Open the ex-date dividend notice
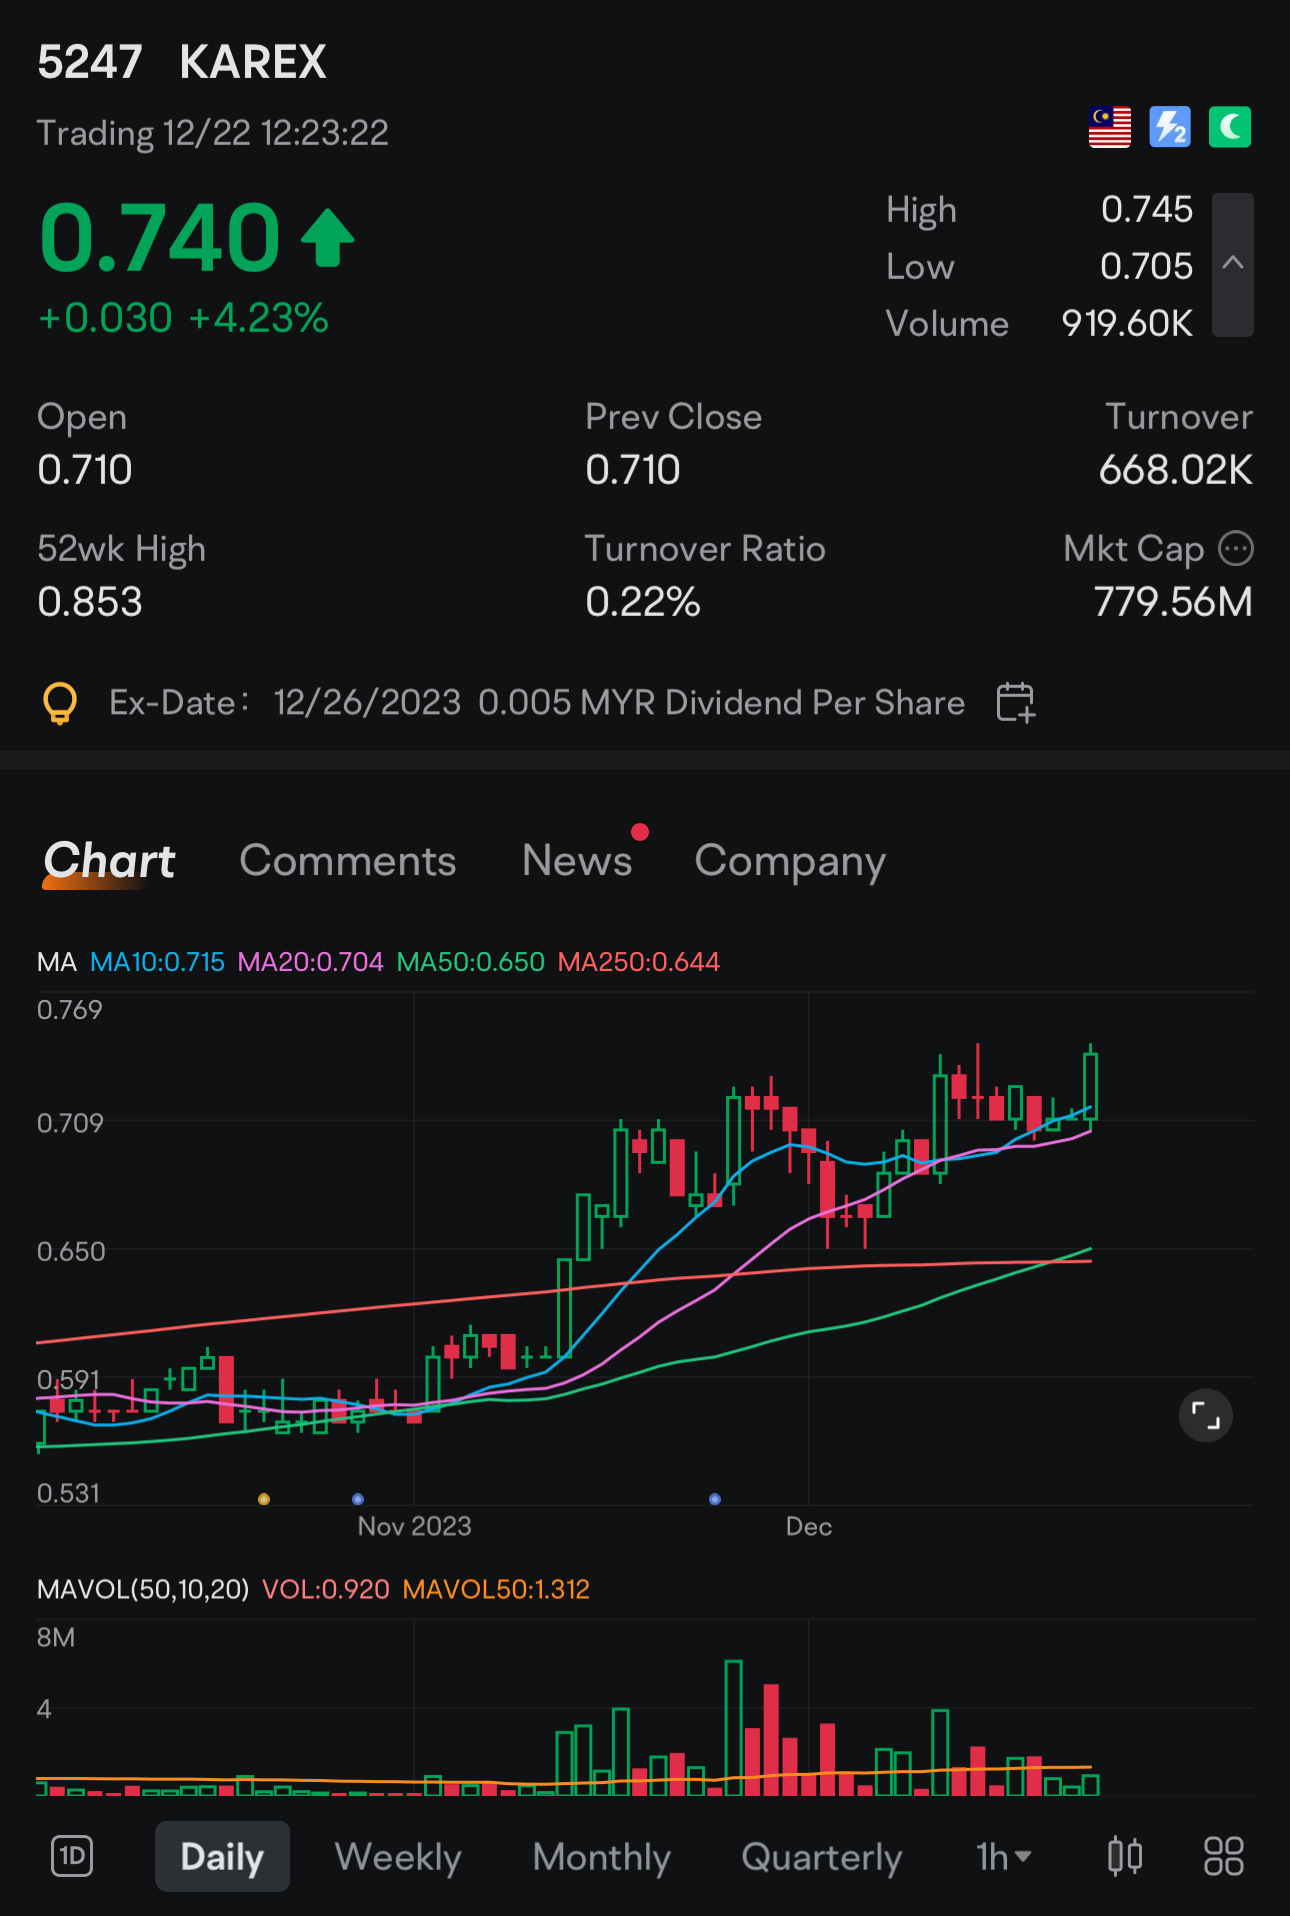Image resolution: width=1290 pixels, height=1916 pixels. click(537, 702)
